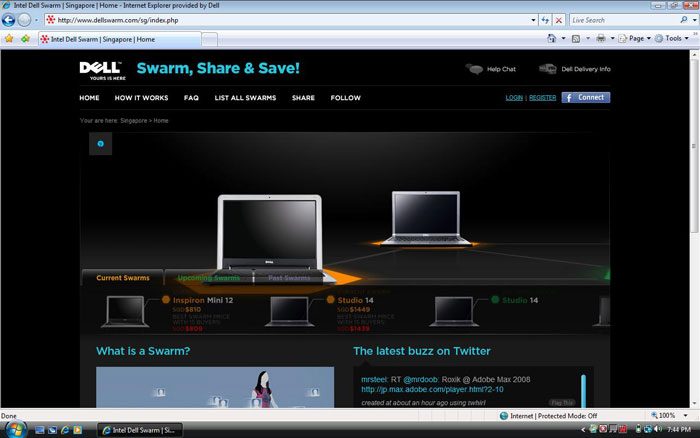
Task: Click the Facebook Connect button
Action: 586,97
